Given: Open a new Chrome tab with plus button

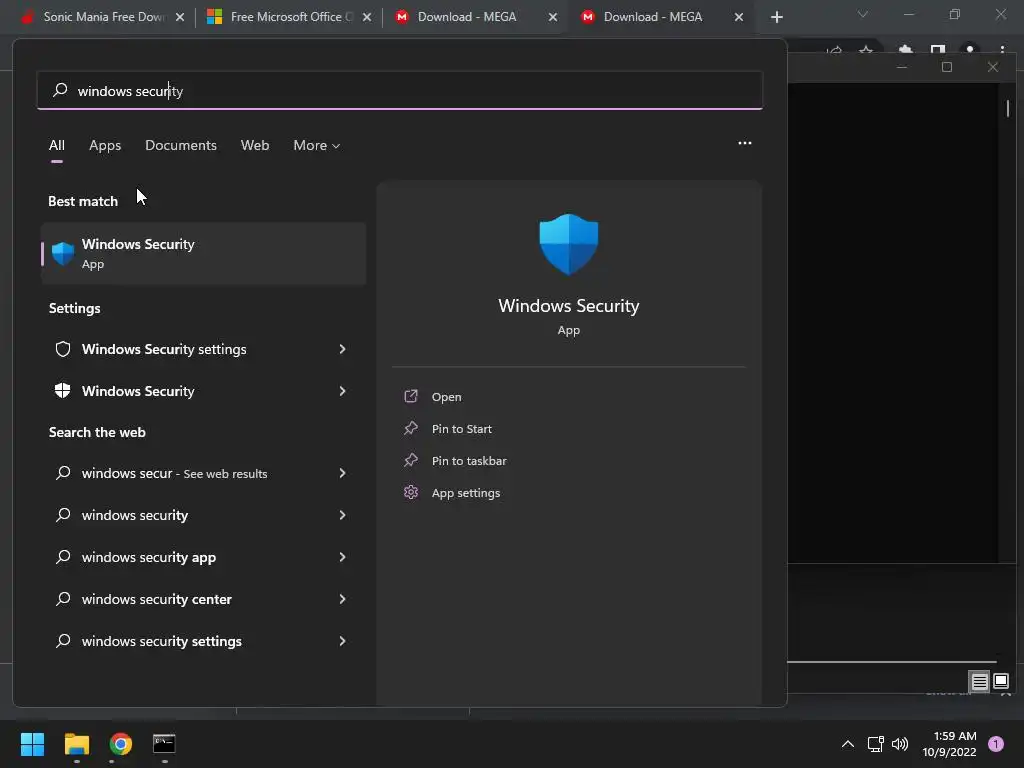Looking at the screenshot, I should point(776,17).
